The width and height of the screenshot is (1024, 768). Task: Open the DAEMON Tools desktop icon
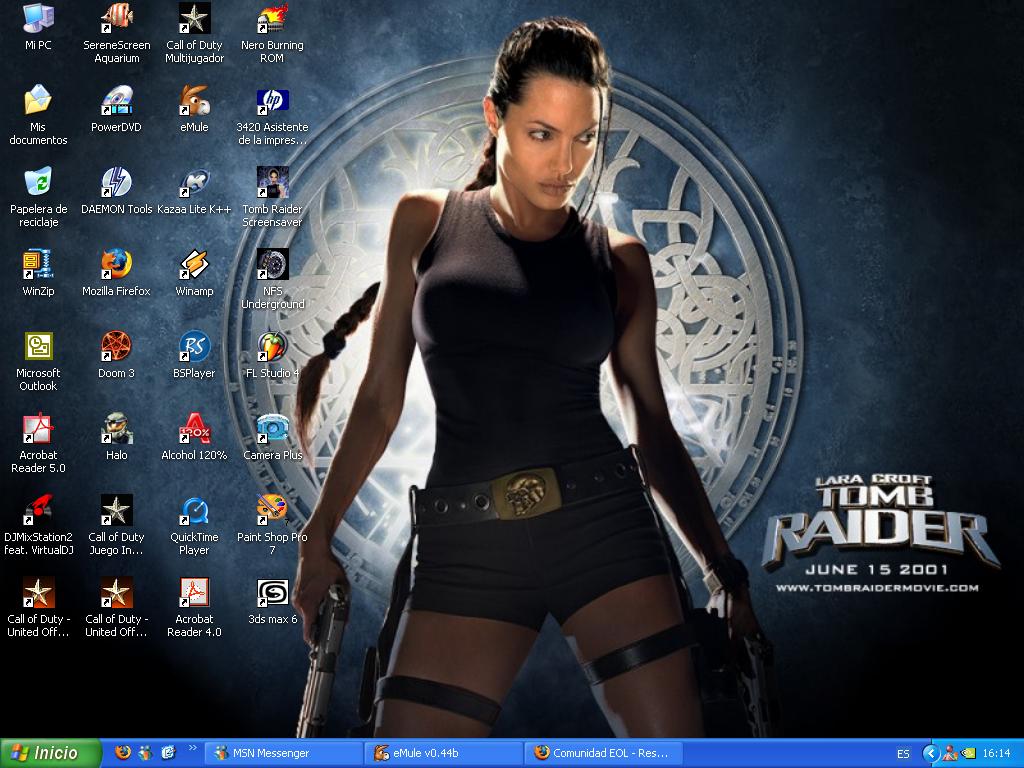click(116, 183)
